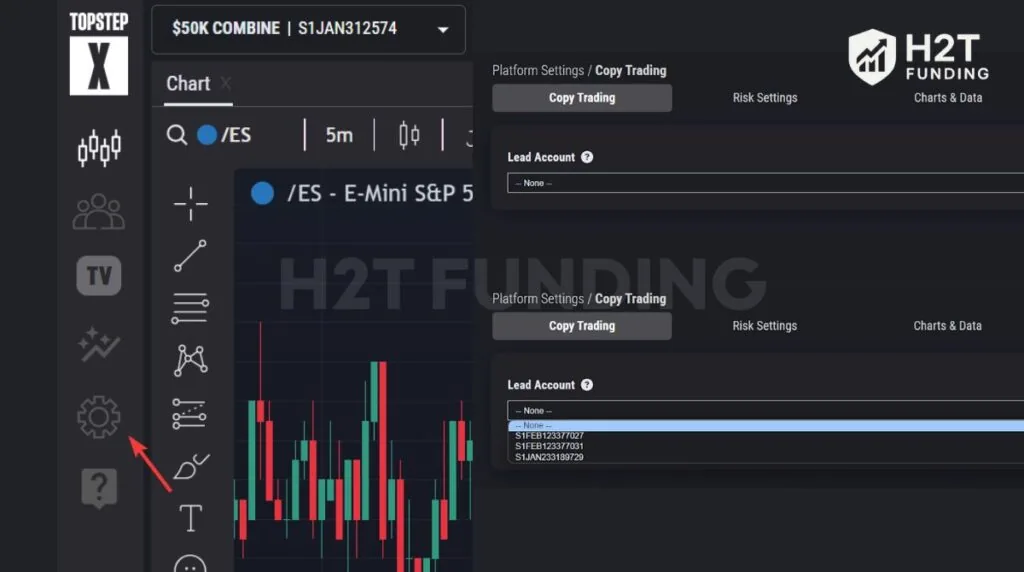Viewport: 1024px width, 572px height.
Task: Select upper Charts & Data tab
Action: [948, 98]
